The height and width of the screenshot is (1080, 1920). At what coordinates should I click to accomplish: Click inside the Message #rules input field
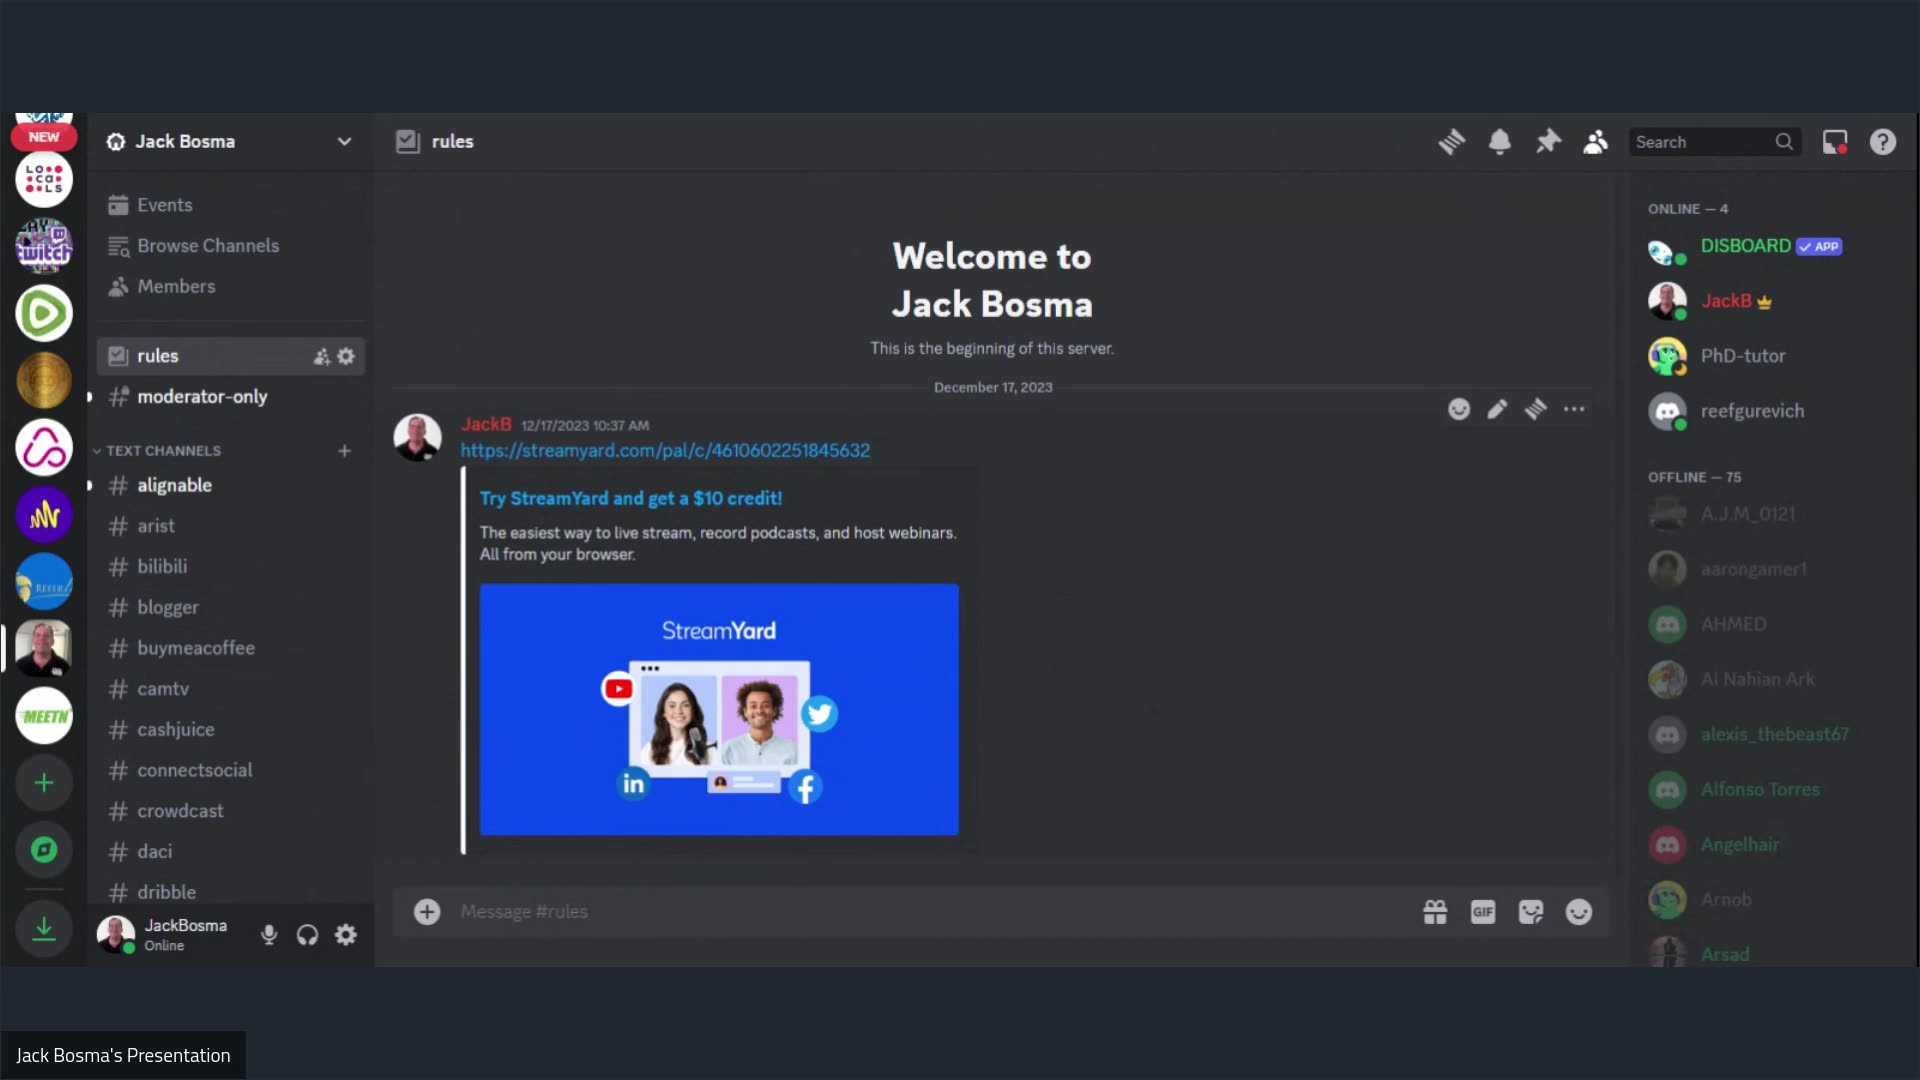click(700, 911)
